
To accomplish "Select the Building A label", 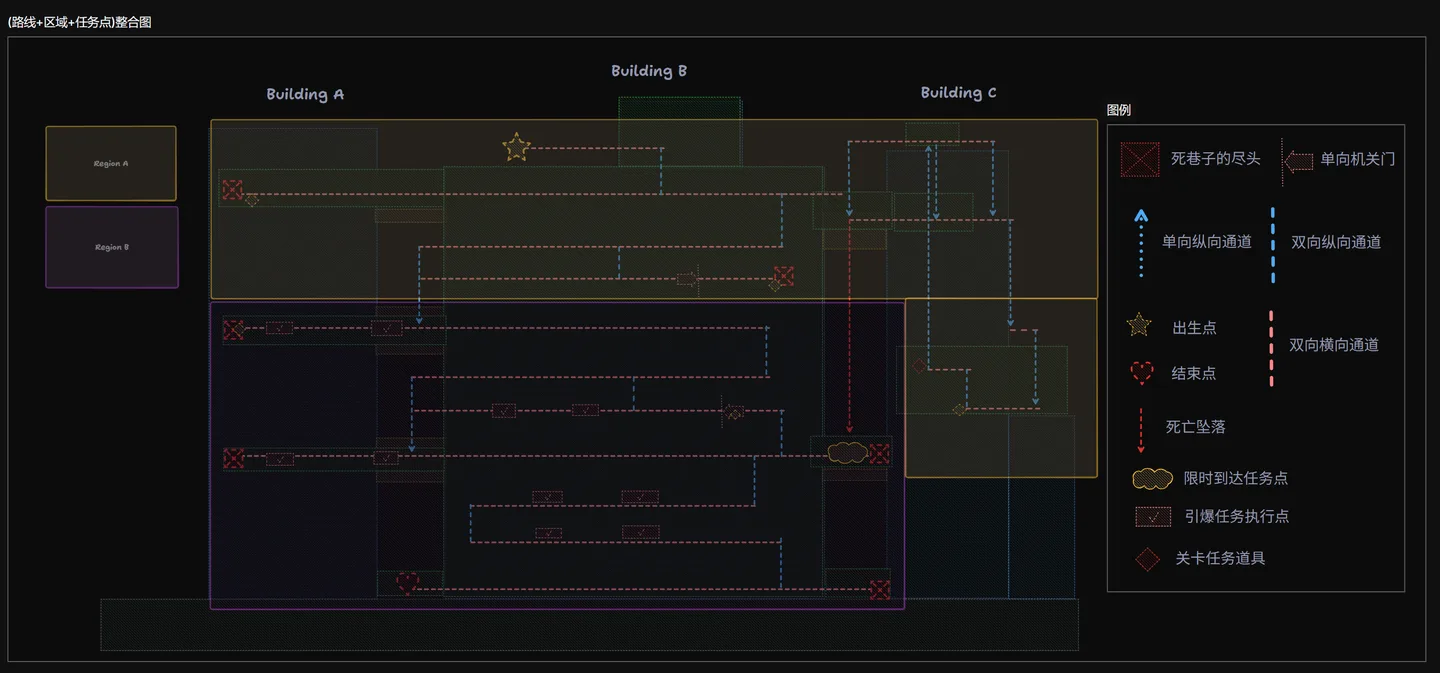I will (x=305, y=94).
